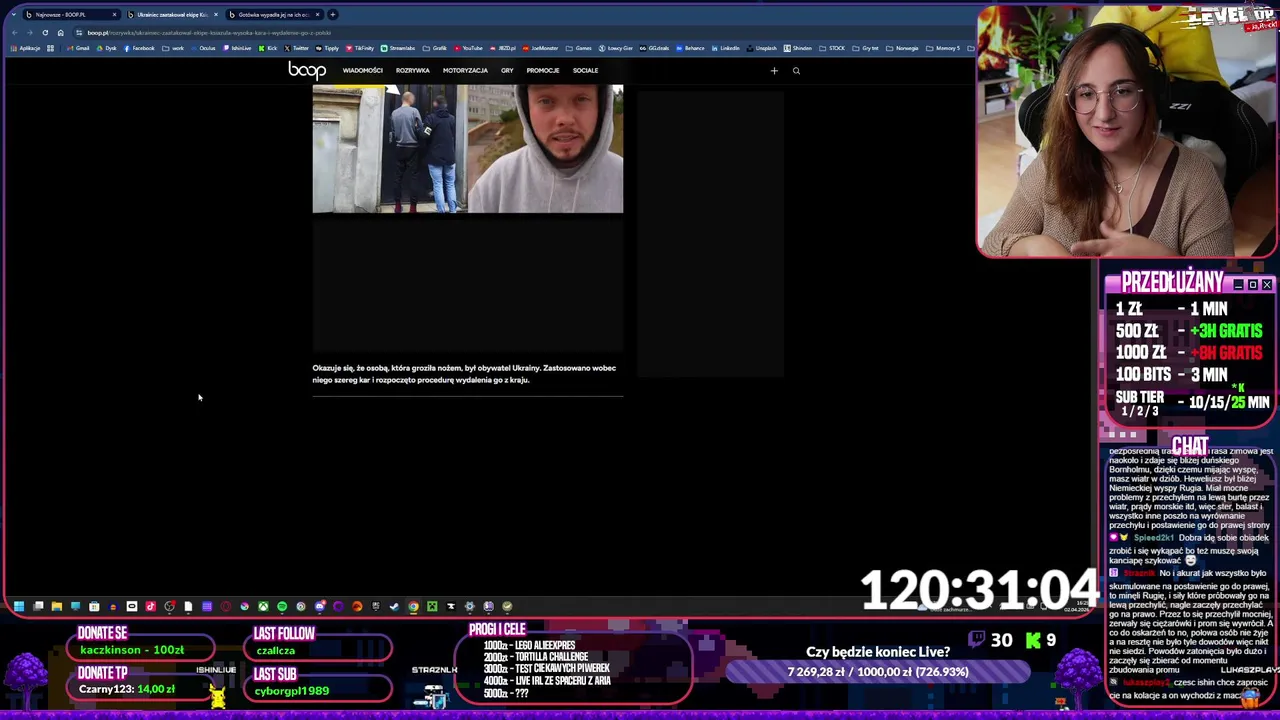The image size is (1280, 720).
Task: Open the Windows Start menu
Action: point(19,606)
